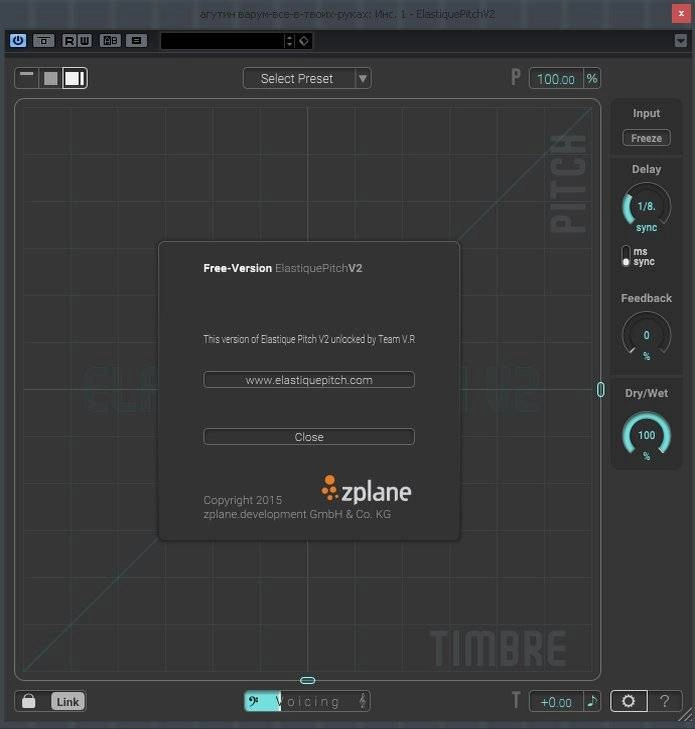This screenshot has height=729, width=695.
Task: Select the minimal view layout icon
Action: [x=27, y=78]
